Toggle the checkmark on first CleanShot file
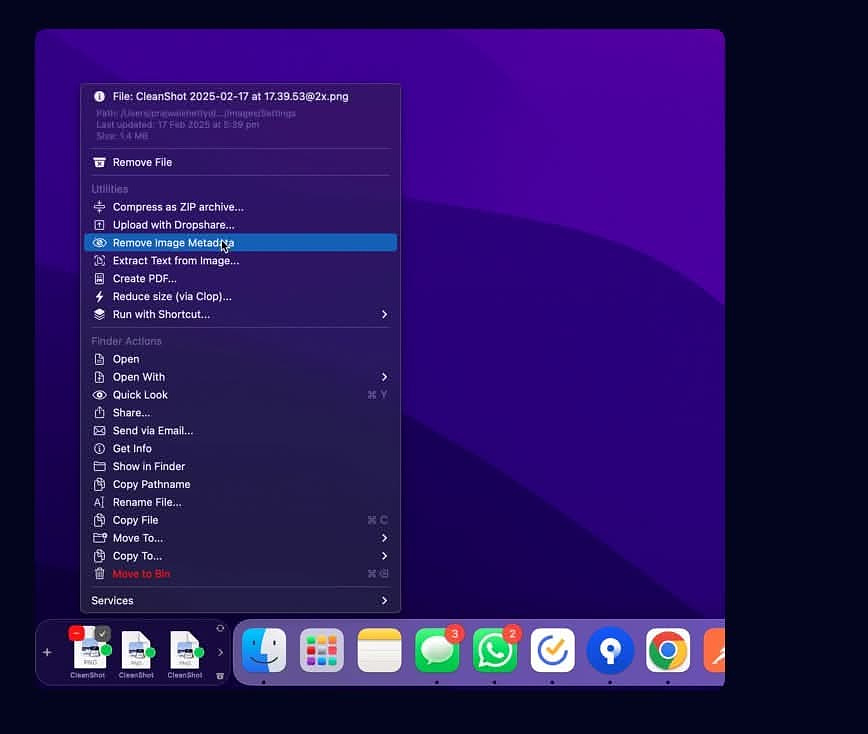868x734 pixels. coord(102,633)
